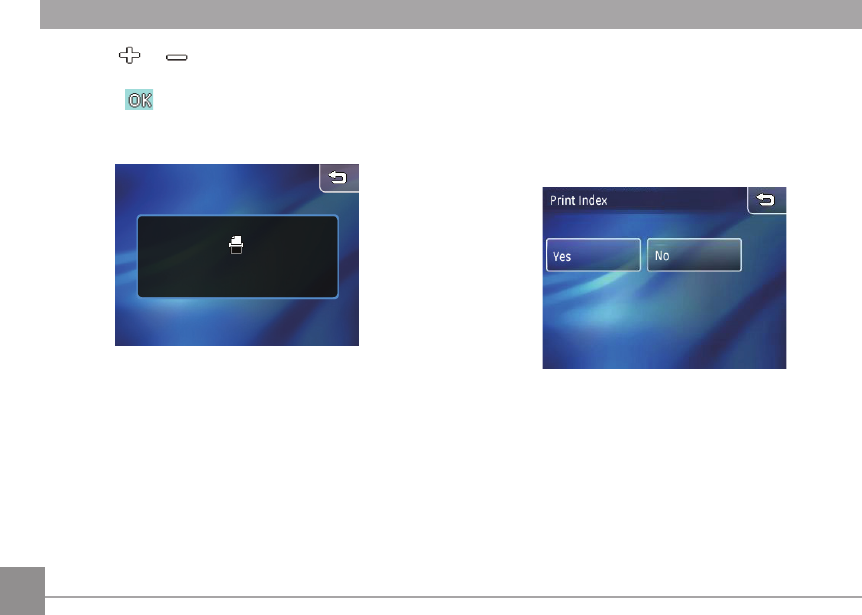
Task: Choose Yes for Print Index
Action: click(593, 255)
